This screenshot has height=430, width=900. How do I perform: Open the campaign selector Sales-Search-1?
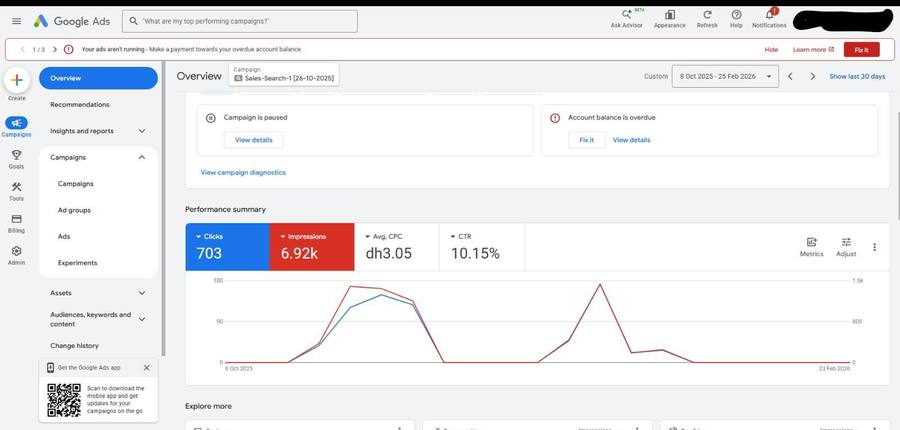click(x=284, y=74)
